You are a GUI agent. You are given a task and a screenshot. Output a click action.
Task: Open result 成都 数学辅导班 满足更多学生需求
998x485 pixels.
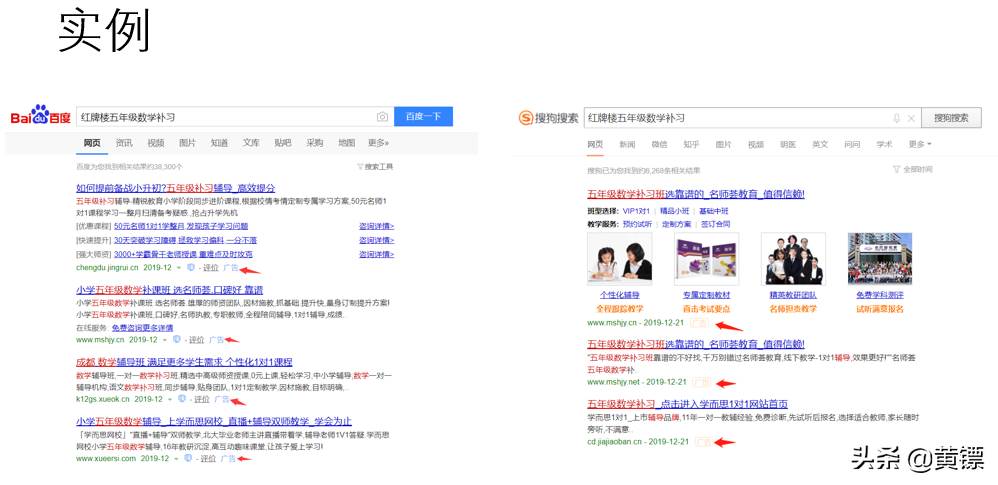184,362
